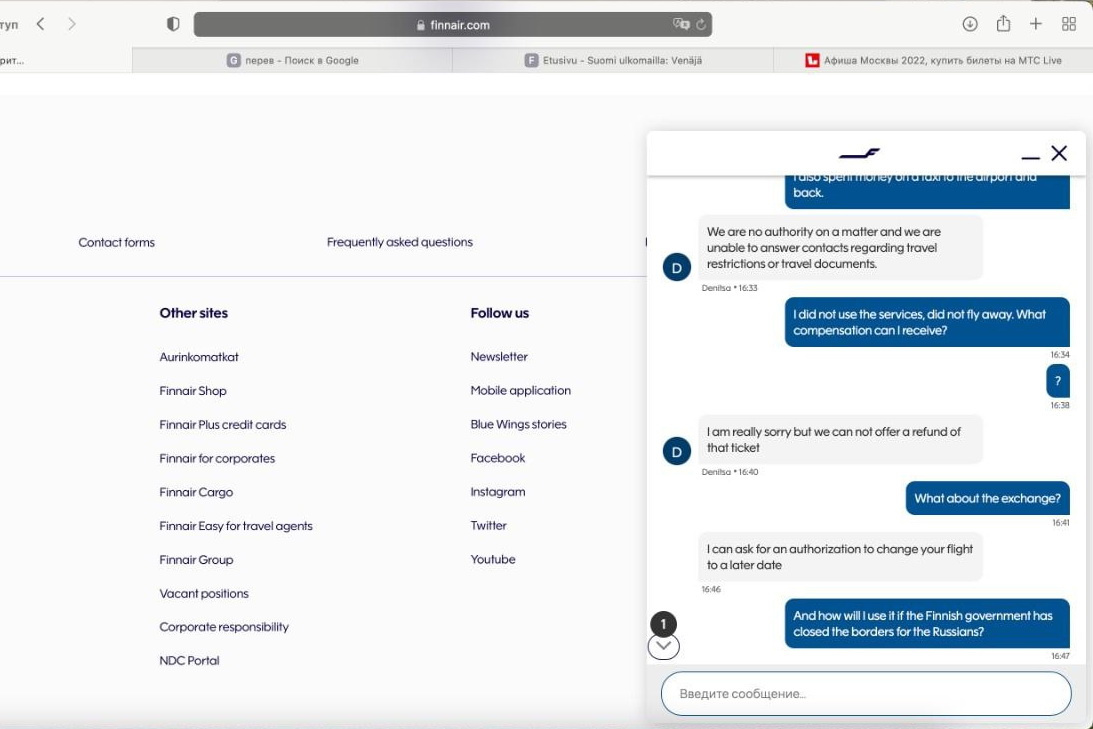Close the Finnair chat with X
Image resolution: width=1093 pixels, height=729 pixels.
pos(1059,153)
